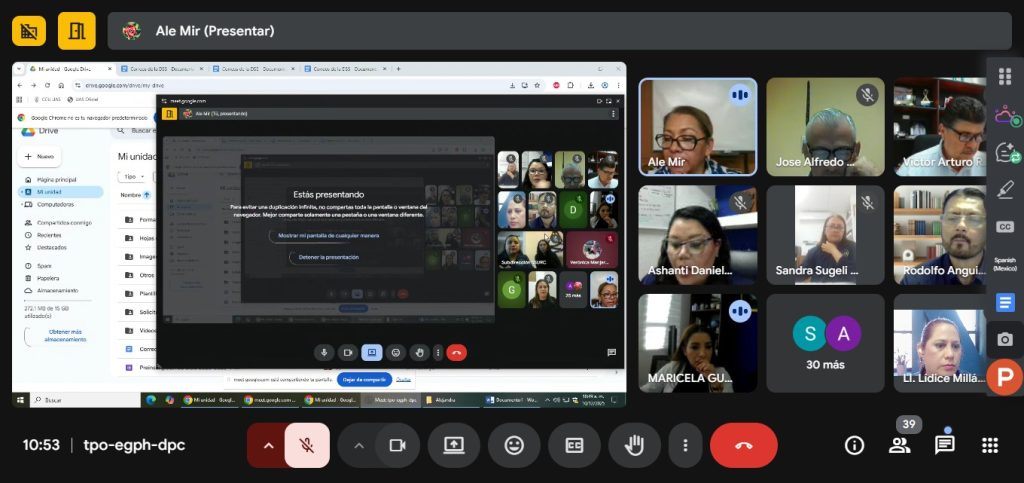Open more options three-dot menu
1024x483 pixels.
(x=685, y=446)
